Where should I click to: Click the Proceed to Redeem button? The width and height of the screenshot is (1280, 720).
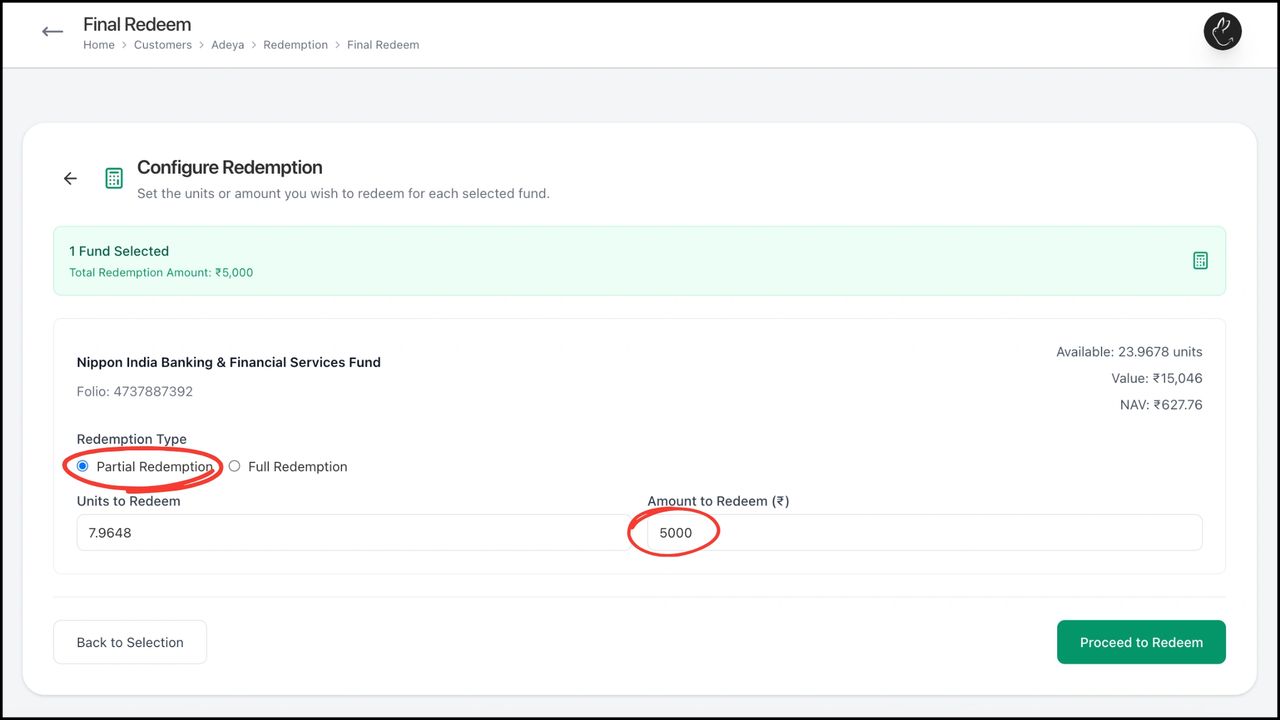coord(1141,642)
